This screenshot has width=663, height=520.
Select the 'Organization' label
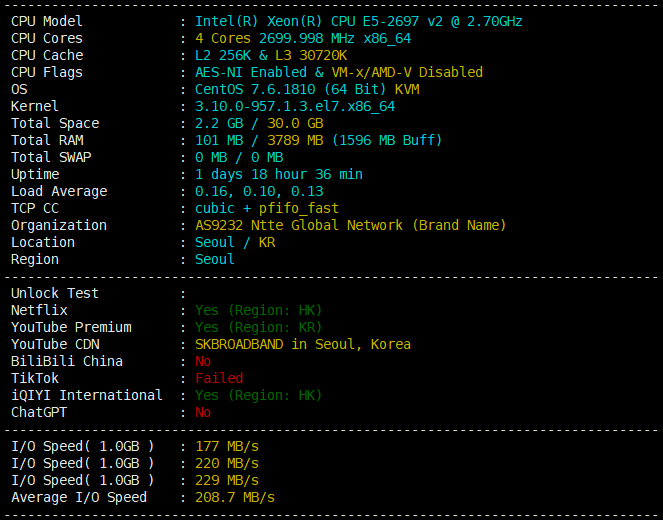(59, 225)
